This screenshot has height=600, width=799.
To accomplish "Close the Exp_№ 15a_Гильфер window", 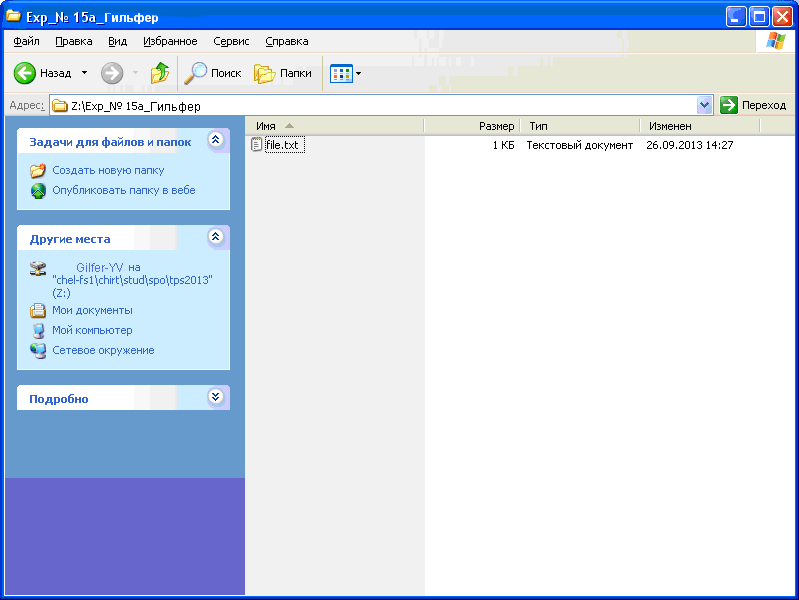I will click(782, 17).
